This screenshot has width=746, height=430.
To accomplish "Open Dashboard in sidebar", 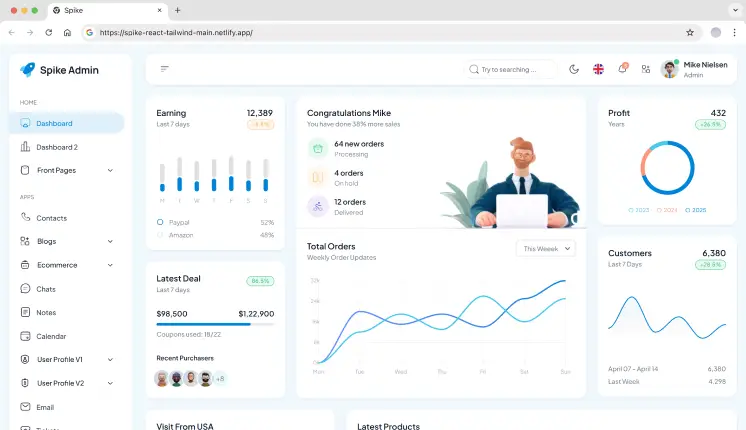I will pyautogui.click(x=67, y=123).
